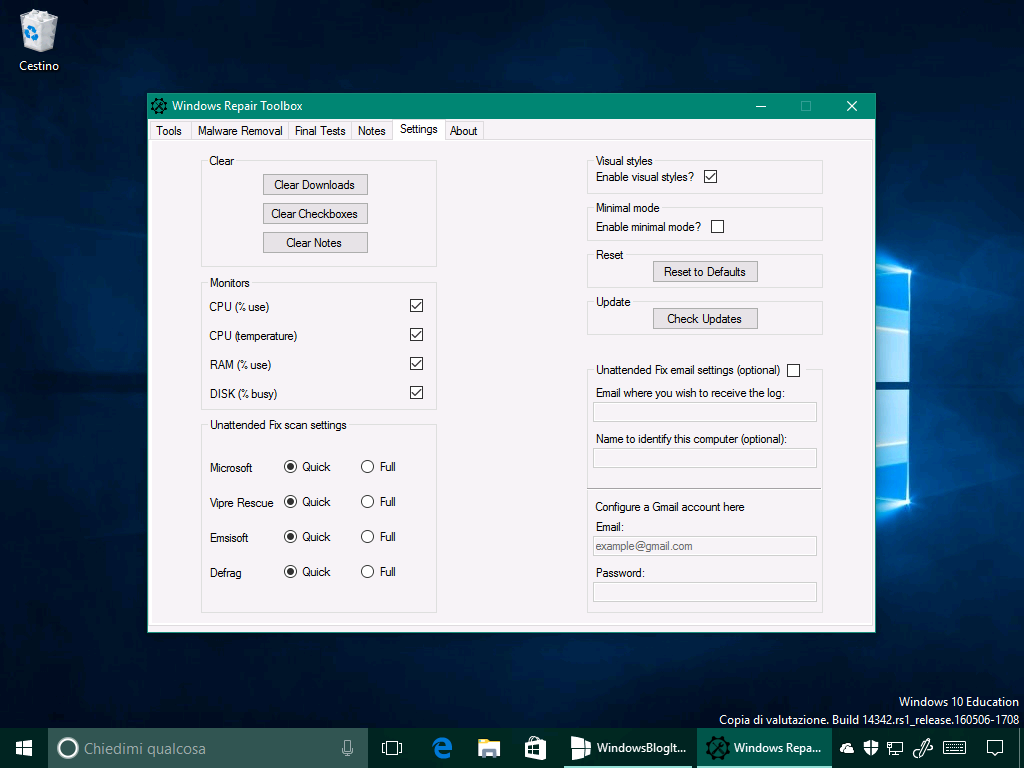Switch to the WindowsBlogIt taskbar app
Screen dimensions: 1024x768
628,748
